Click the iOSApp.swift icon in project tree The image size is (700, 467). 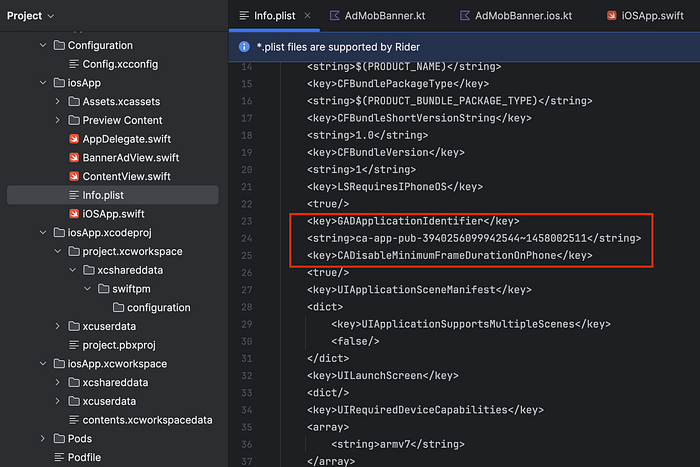tap(74, 214)
